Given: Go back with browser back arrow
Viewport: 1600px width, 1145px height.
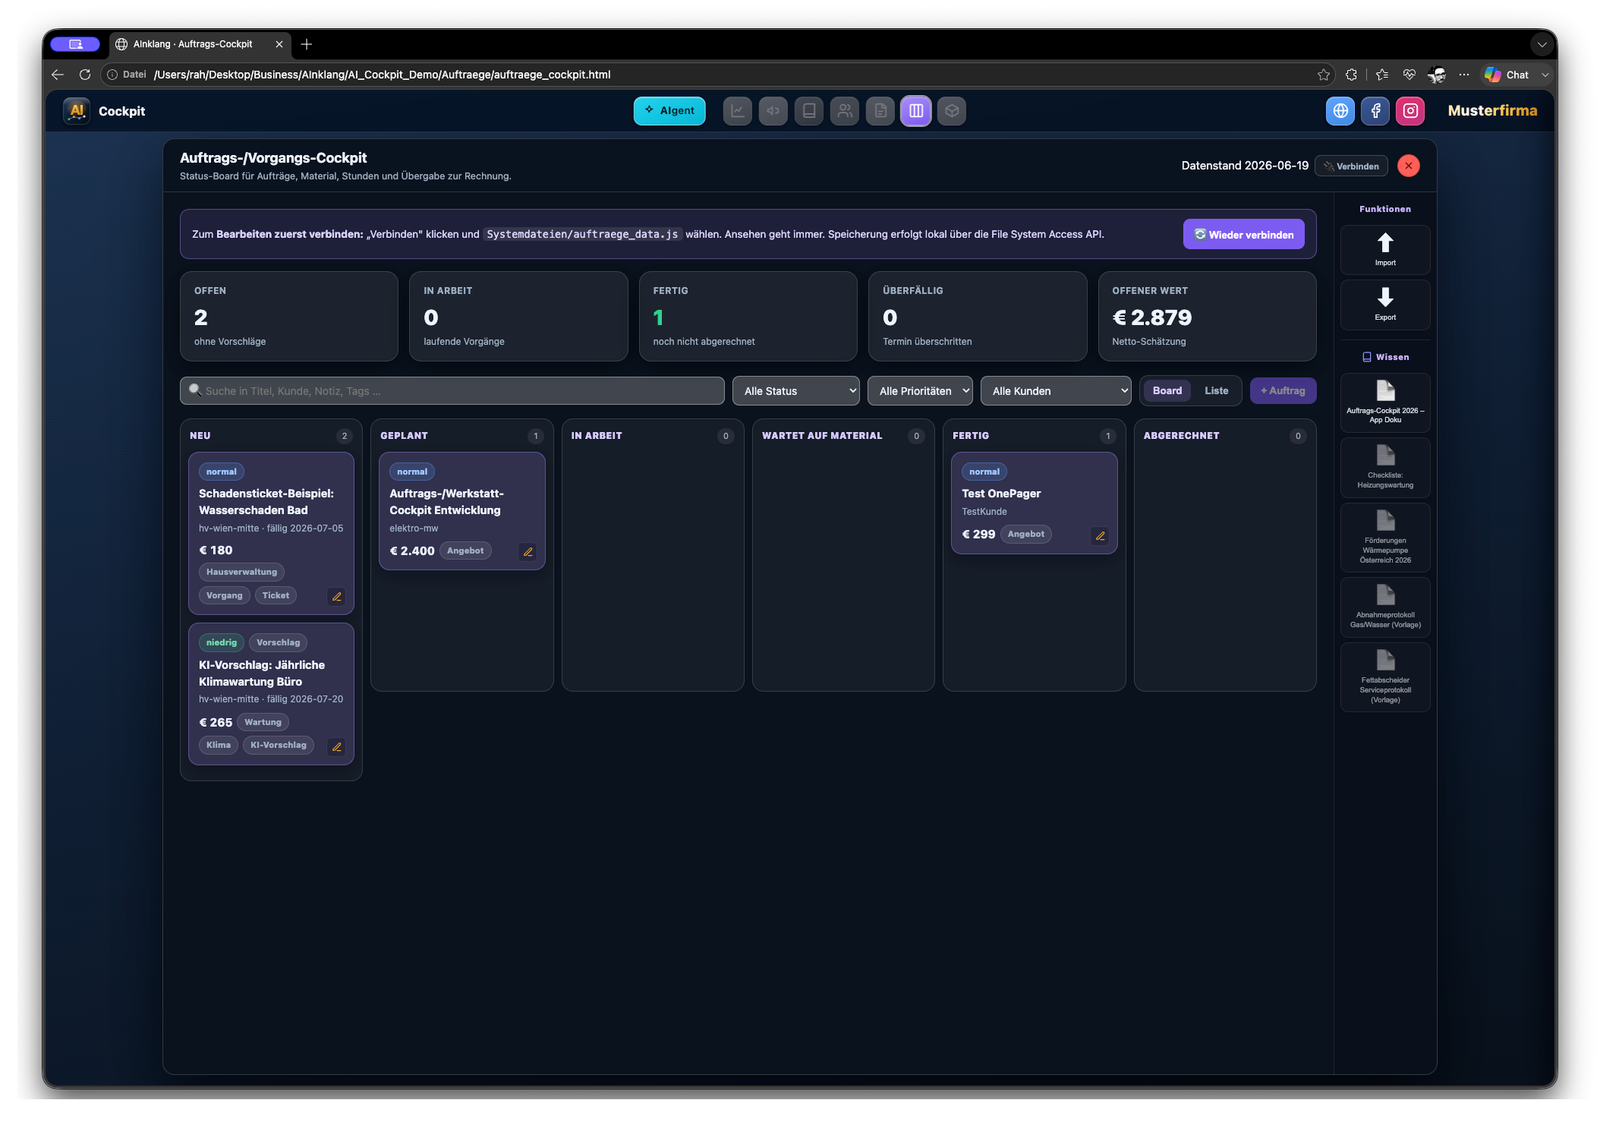Looking at the screenshot, I should pos(58,75).
